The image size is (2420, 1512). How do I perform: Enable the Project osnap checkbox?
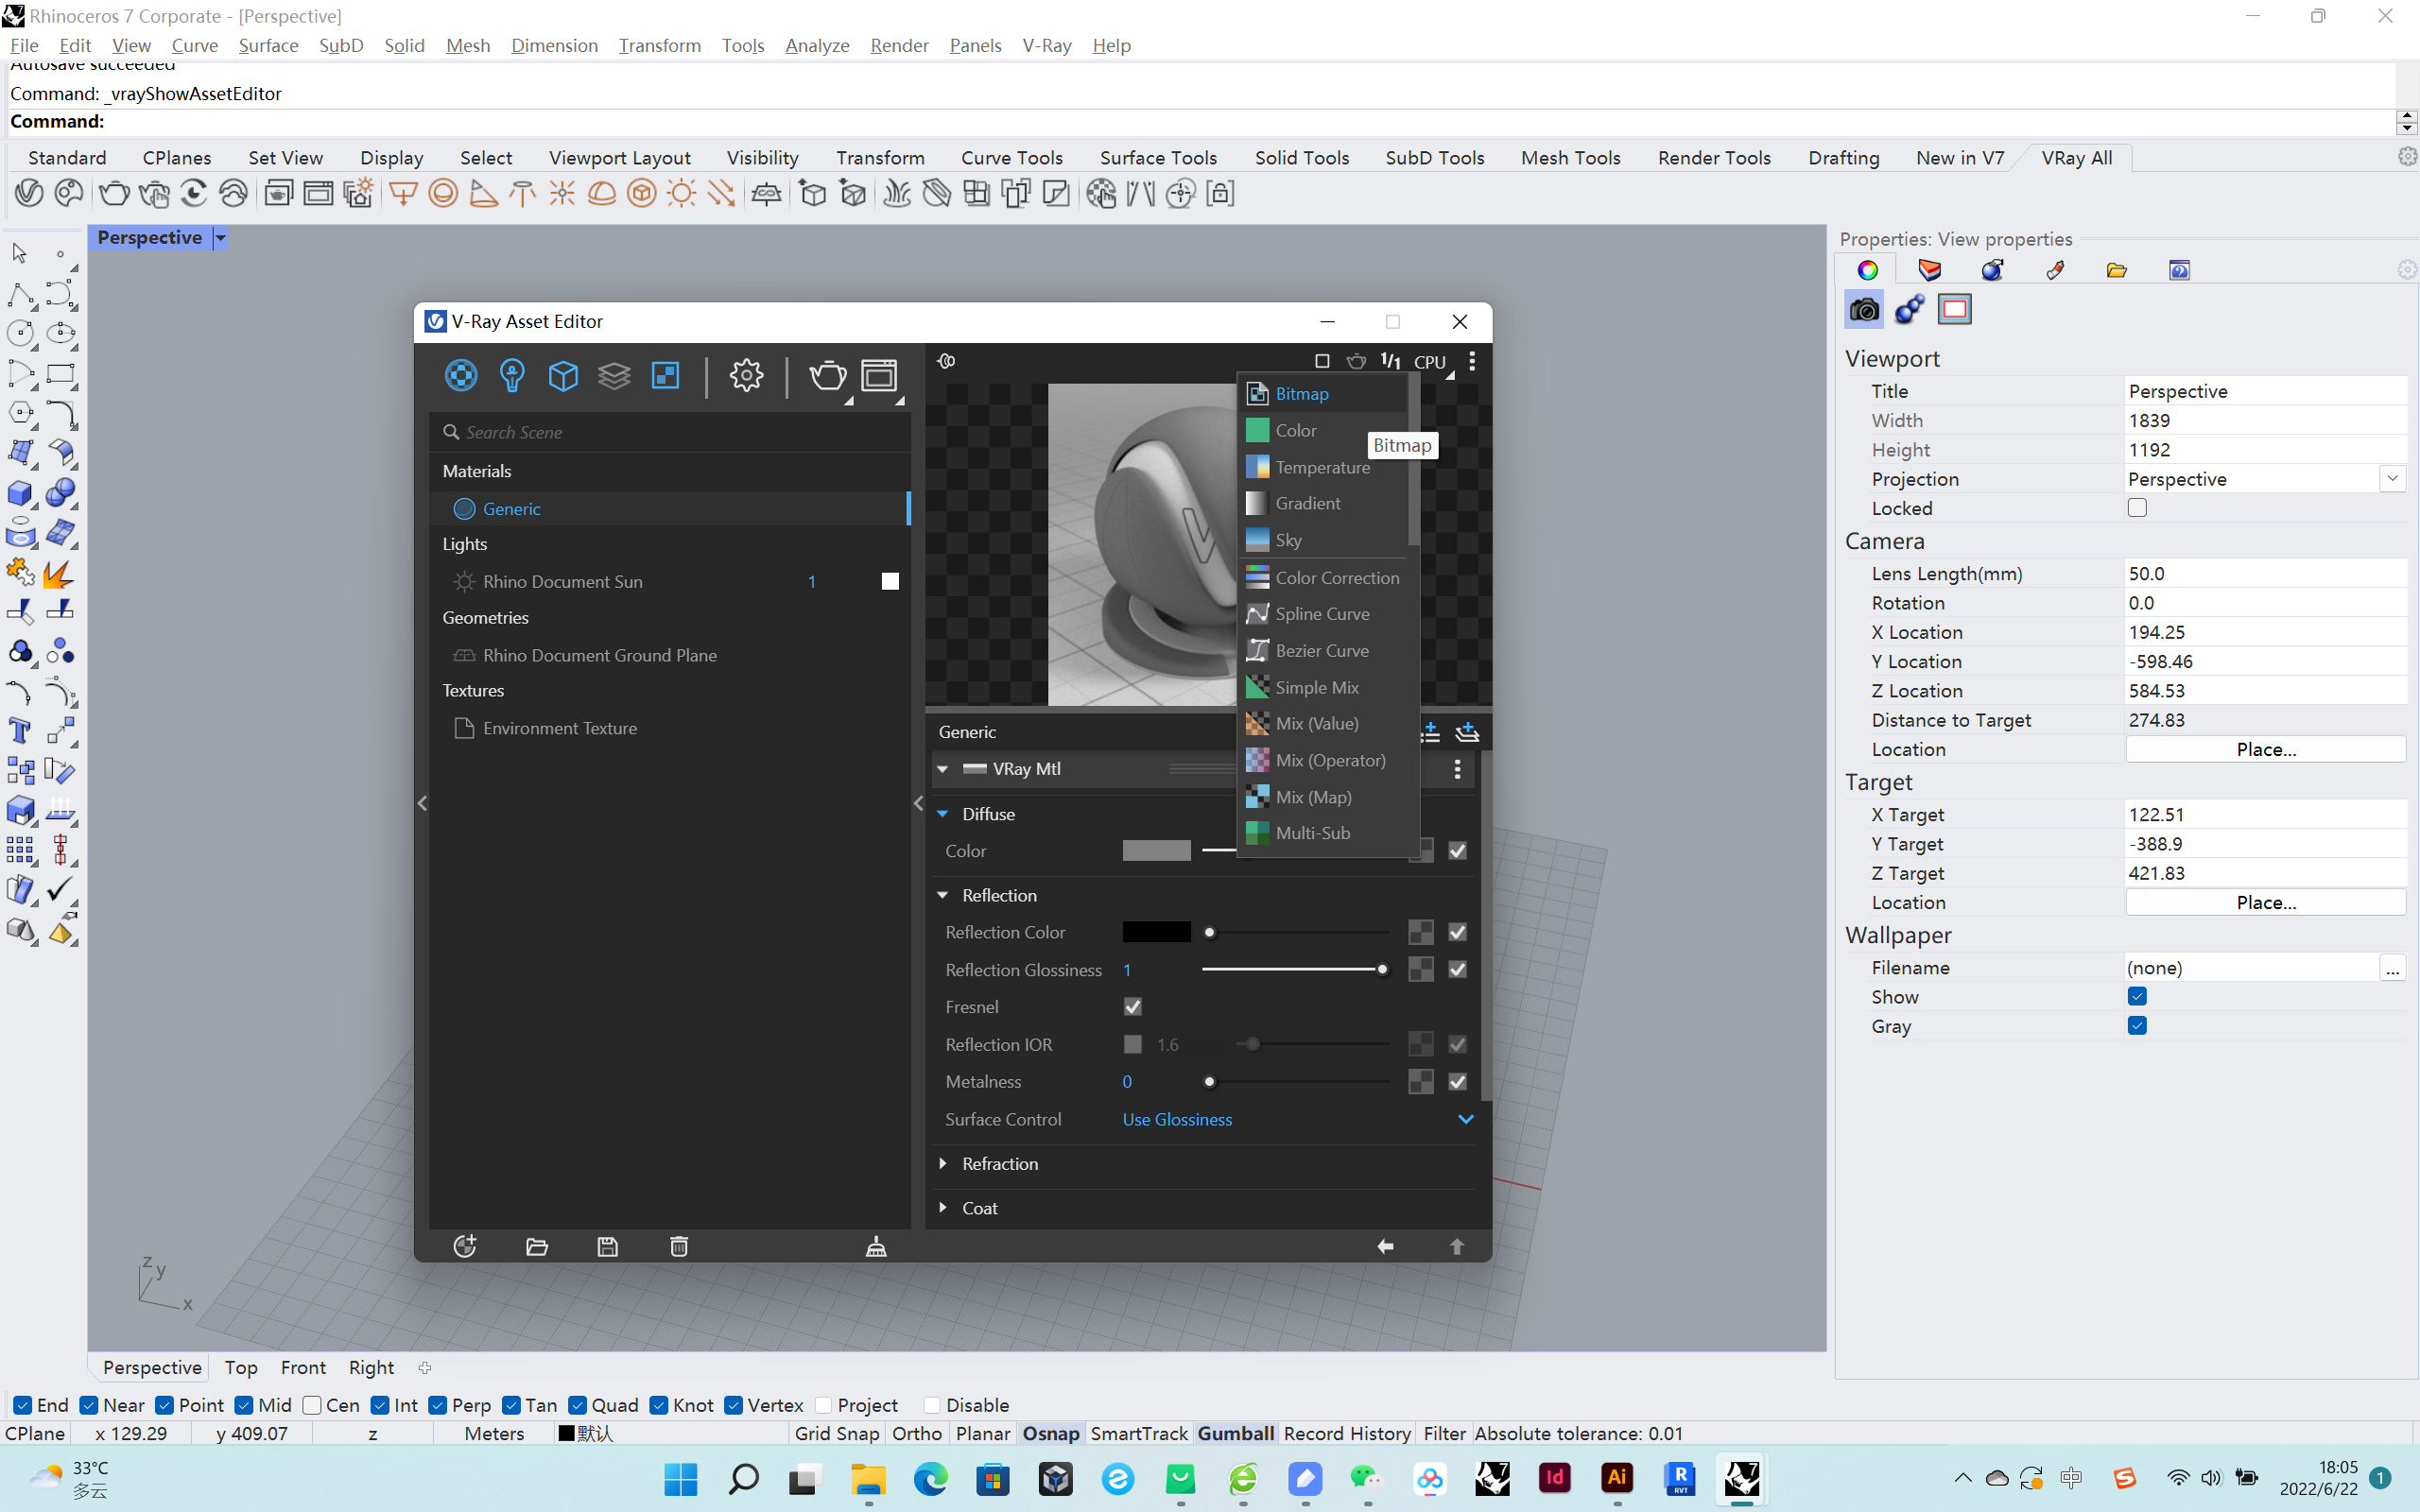(x=824, y=1405)
